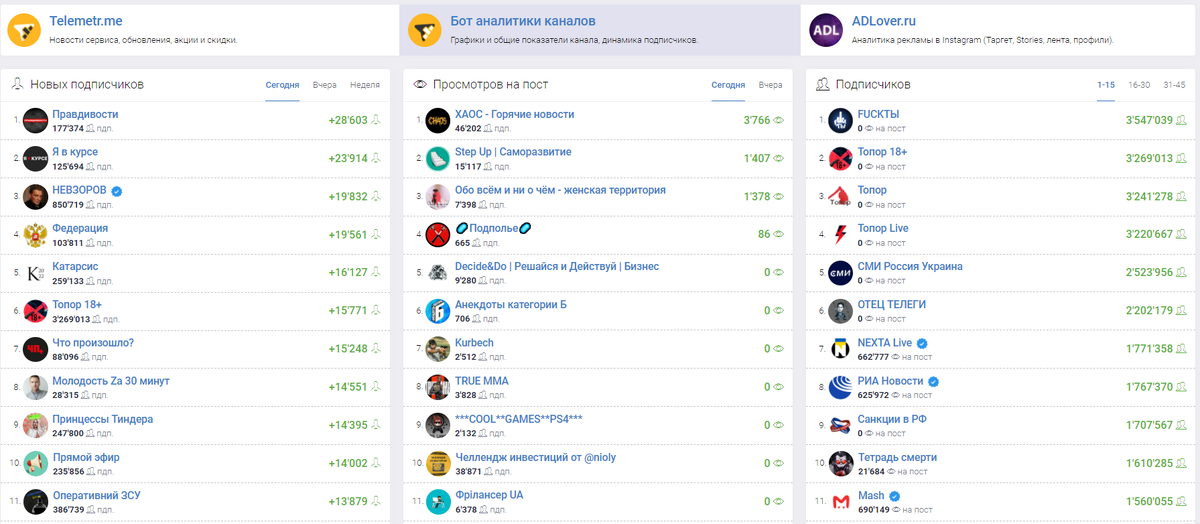The width and height of the screenshot is (1200, 524).
Task: Switch new subscribers panel to Сегодня
Action: pos(282,85)
